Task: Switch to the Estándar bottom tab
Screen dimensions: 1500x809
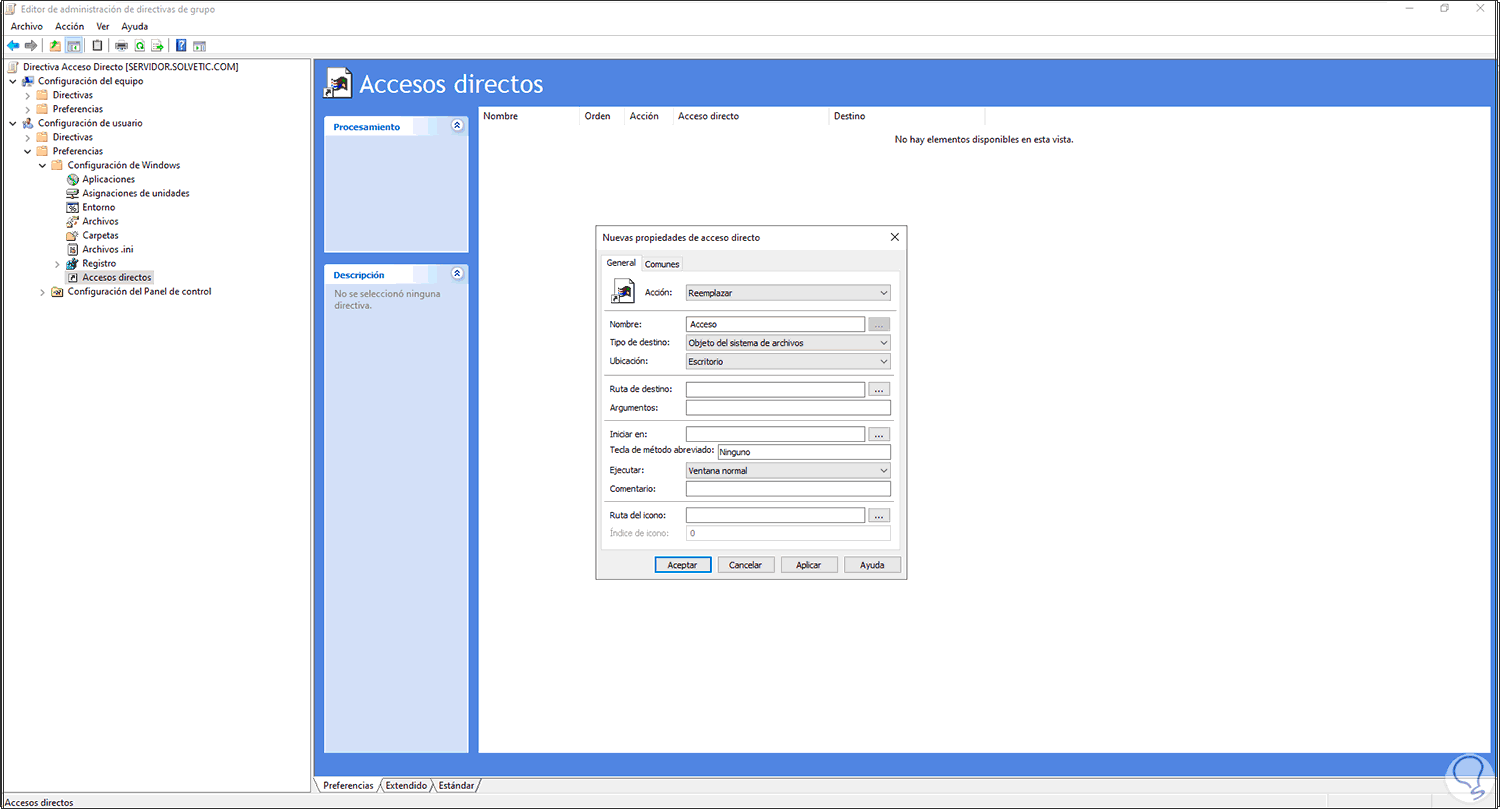Action: [x=457, y=786]
